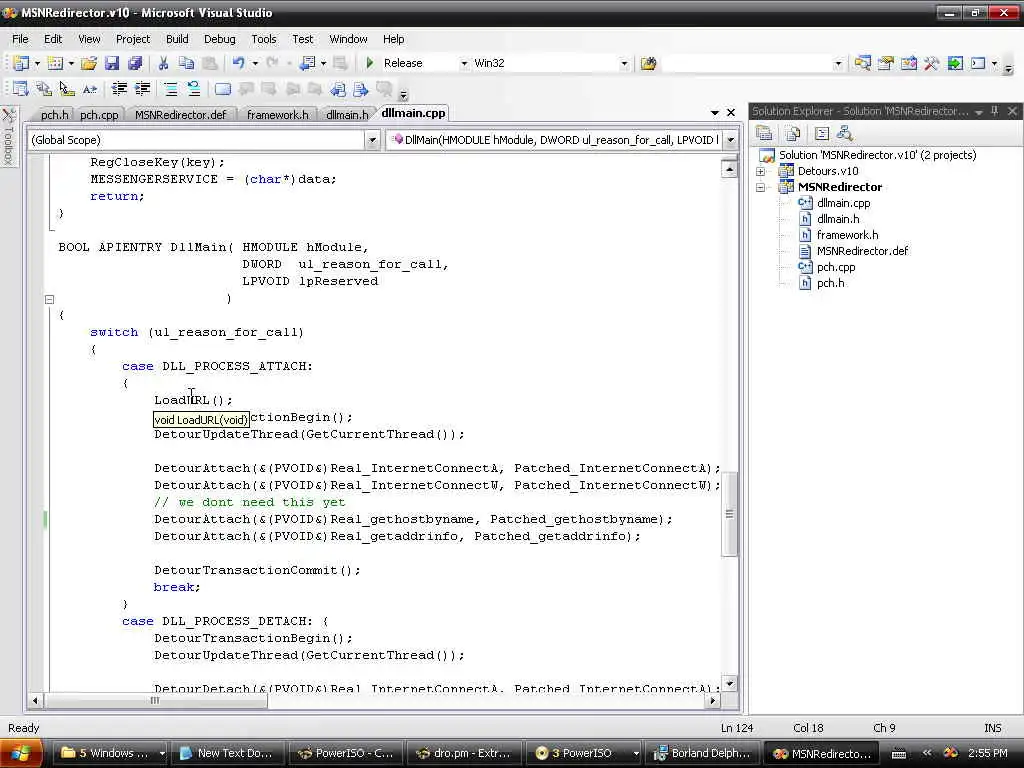Open the Tools menu
This screenshot has height=768, width=1024.
click(x=264, y=39)
